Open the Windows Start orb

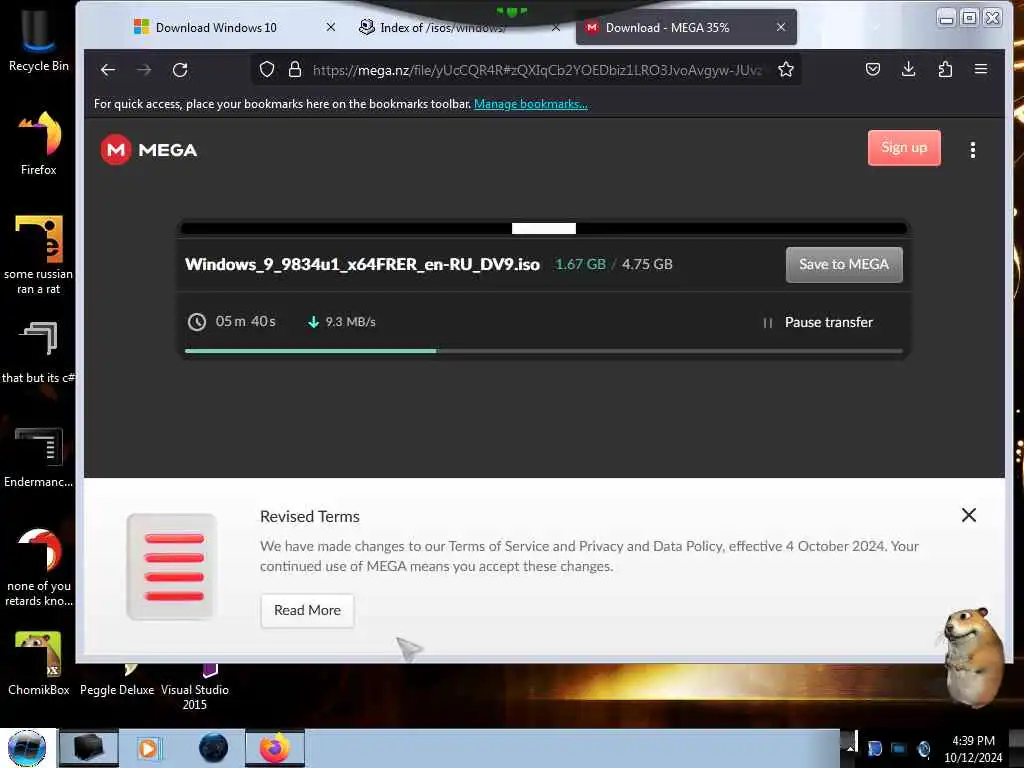(x=27, y=748)
